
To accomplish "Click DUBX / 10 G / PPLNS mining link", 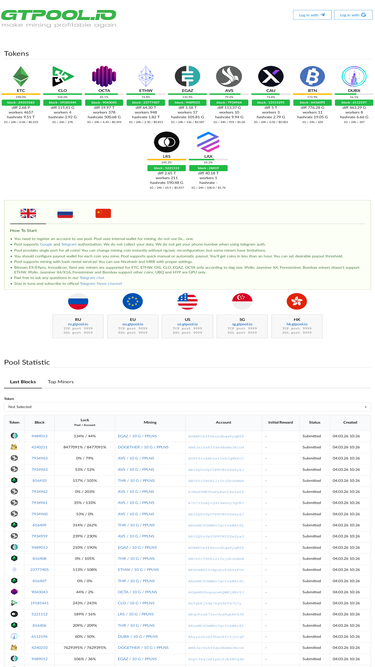I will [138, 636].
